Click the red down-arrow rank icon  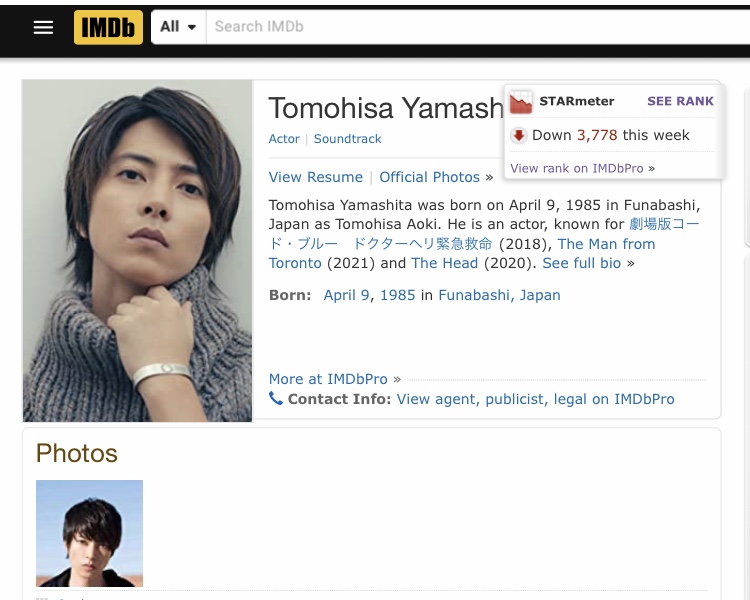[x=518, y=135]
